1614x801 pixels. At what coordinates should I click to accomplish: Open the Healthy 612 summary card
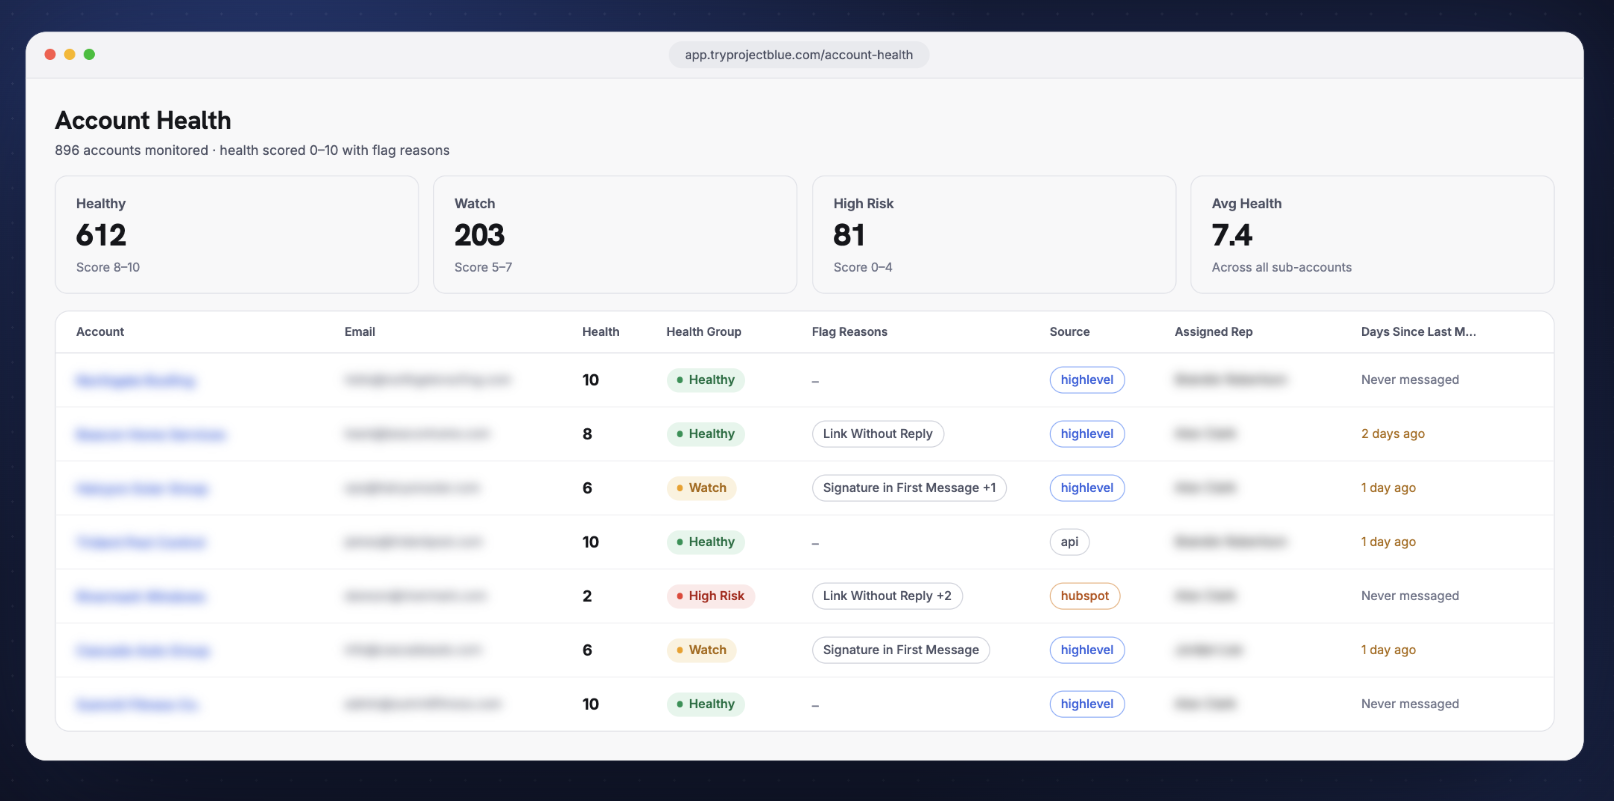pos(237,235)
